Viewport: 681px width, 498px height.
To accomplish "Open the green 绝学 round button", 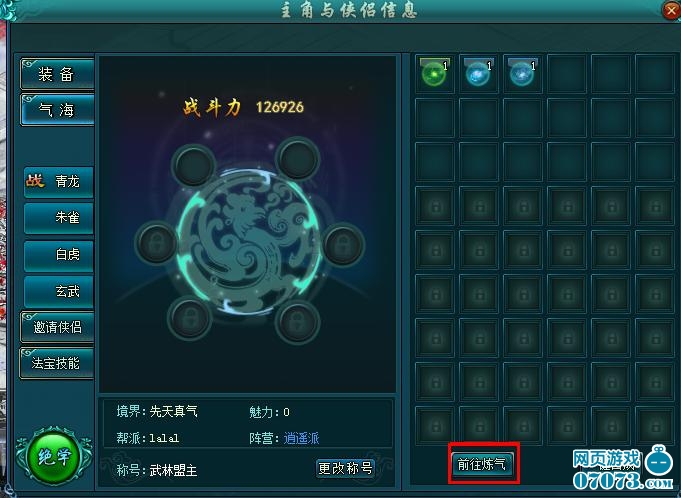I will point(54,456).
